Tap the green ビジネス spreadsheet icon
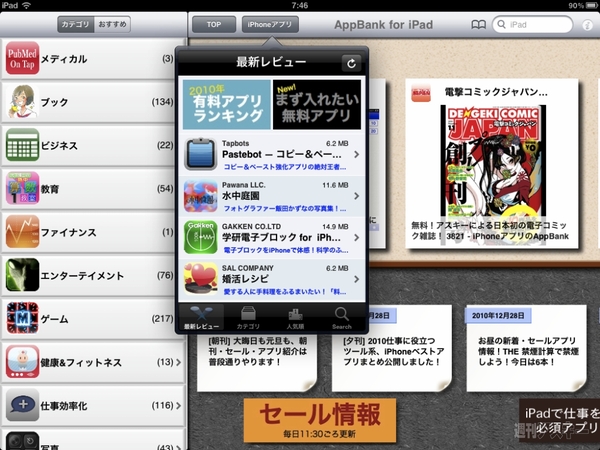This screenshot has width=600, height=450. (x=23, y=145)
